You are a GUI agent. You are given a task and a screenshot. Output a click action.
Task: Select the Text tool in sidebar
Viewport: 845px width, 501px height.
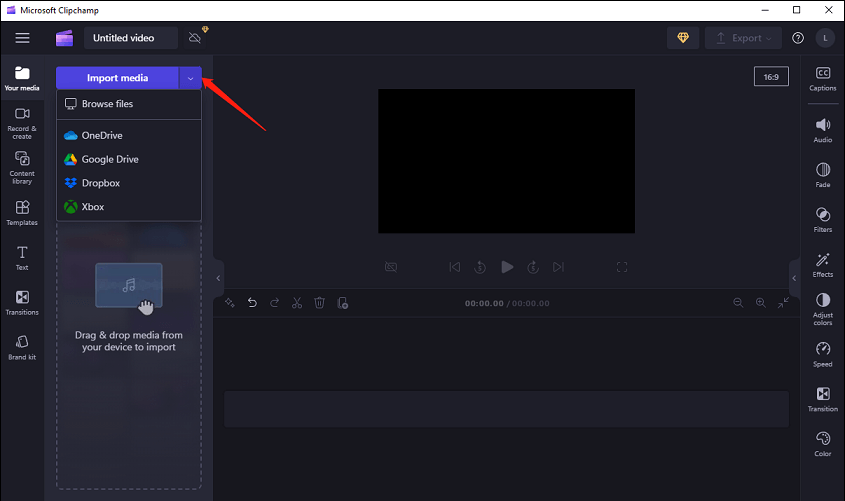[22, 258]
